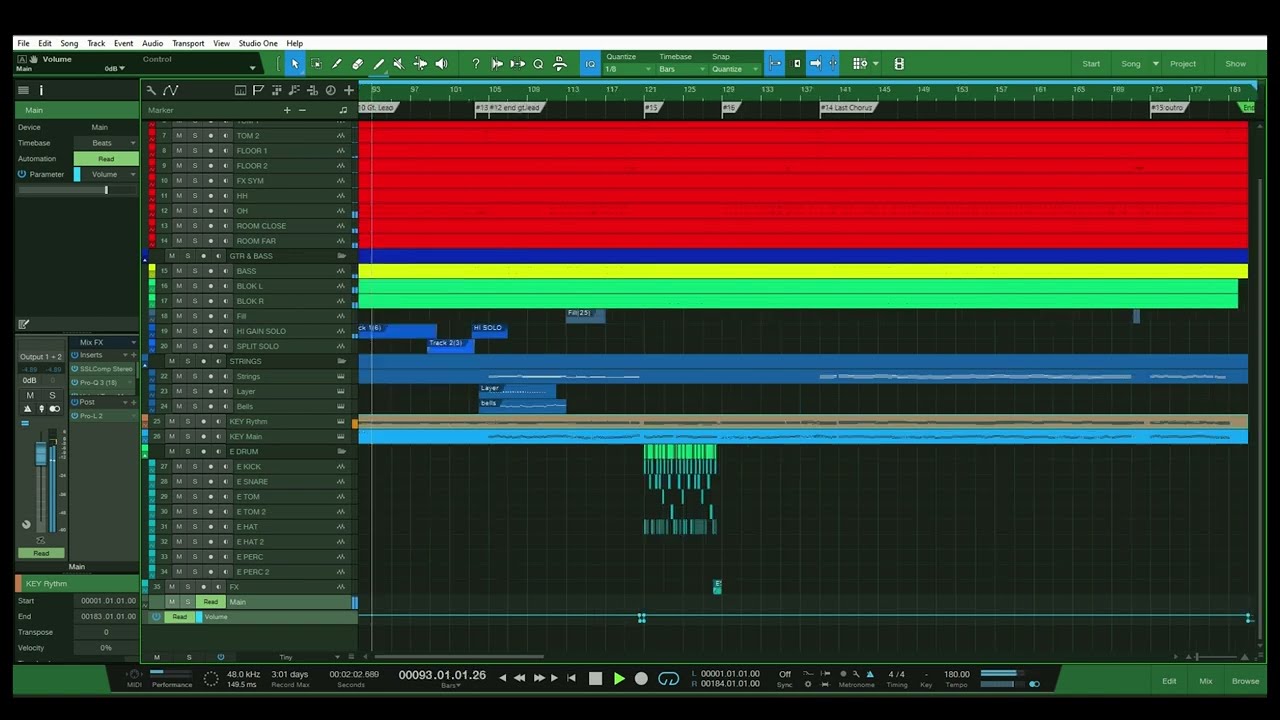Click the play button in transport
Screen dimensions: 1280x720
[619, 679]
